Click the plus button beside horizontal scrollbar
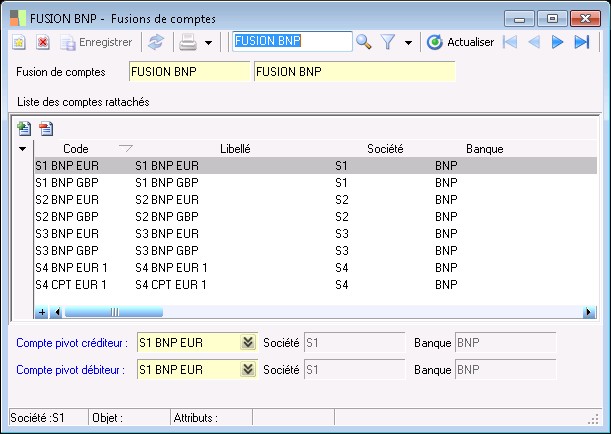Viewport: 611px width, 434px height. coord(42,312)
